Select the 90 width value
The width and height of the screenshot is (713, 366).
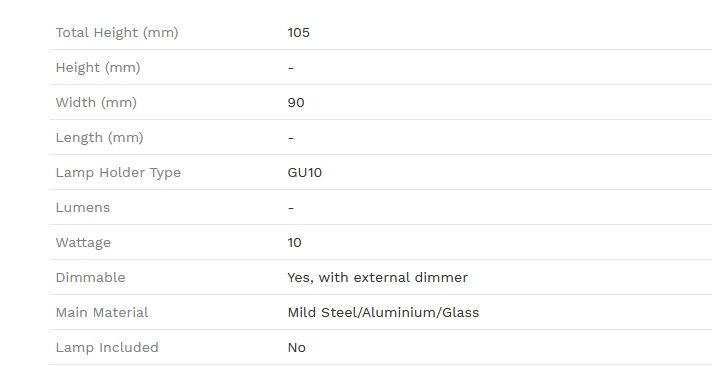coord(296,103)
